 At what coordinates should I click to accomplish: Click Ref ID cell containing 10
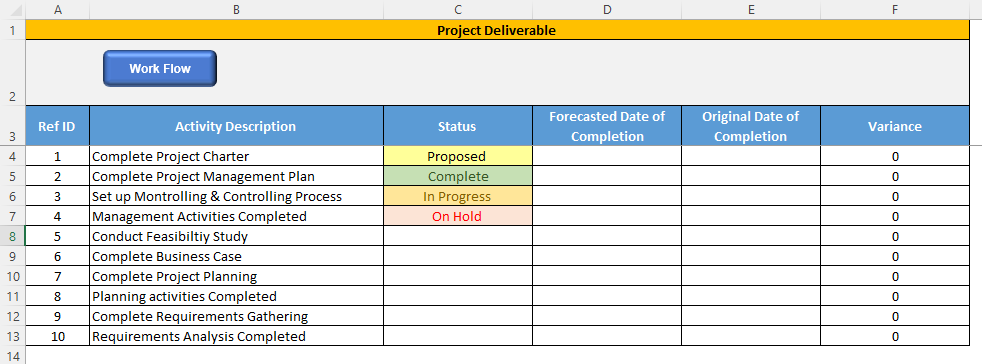[x=58, y=336]
